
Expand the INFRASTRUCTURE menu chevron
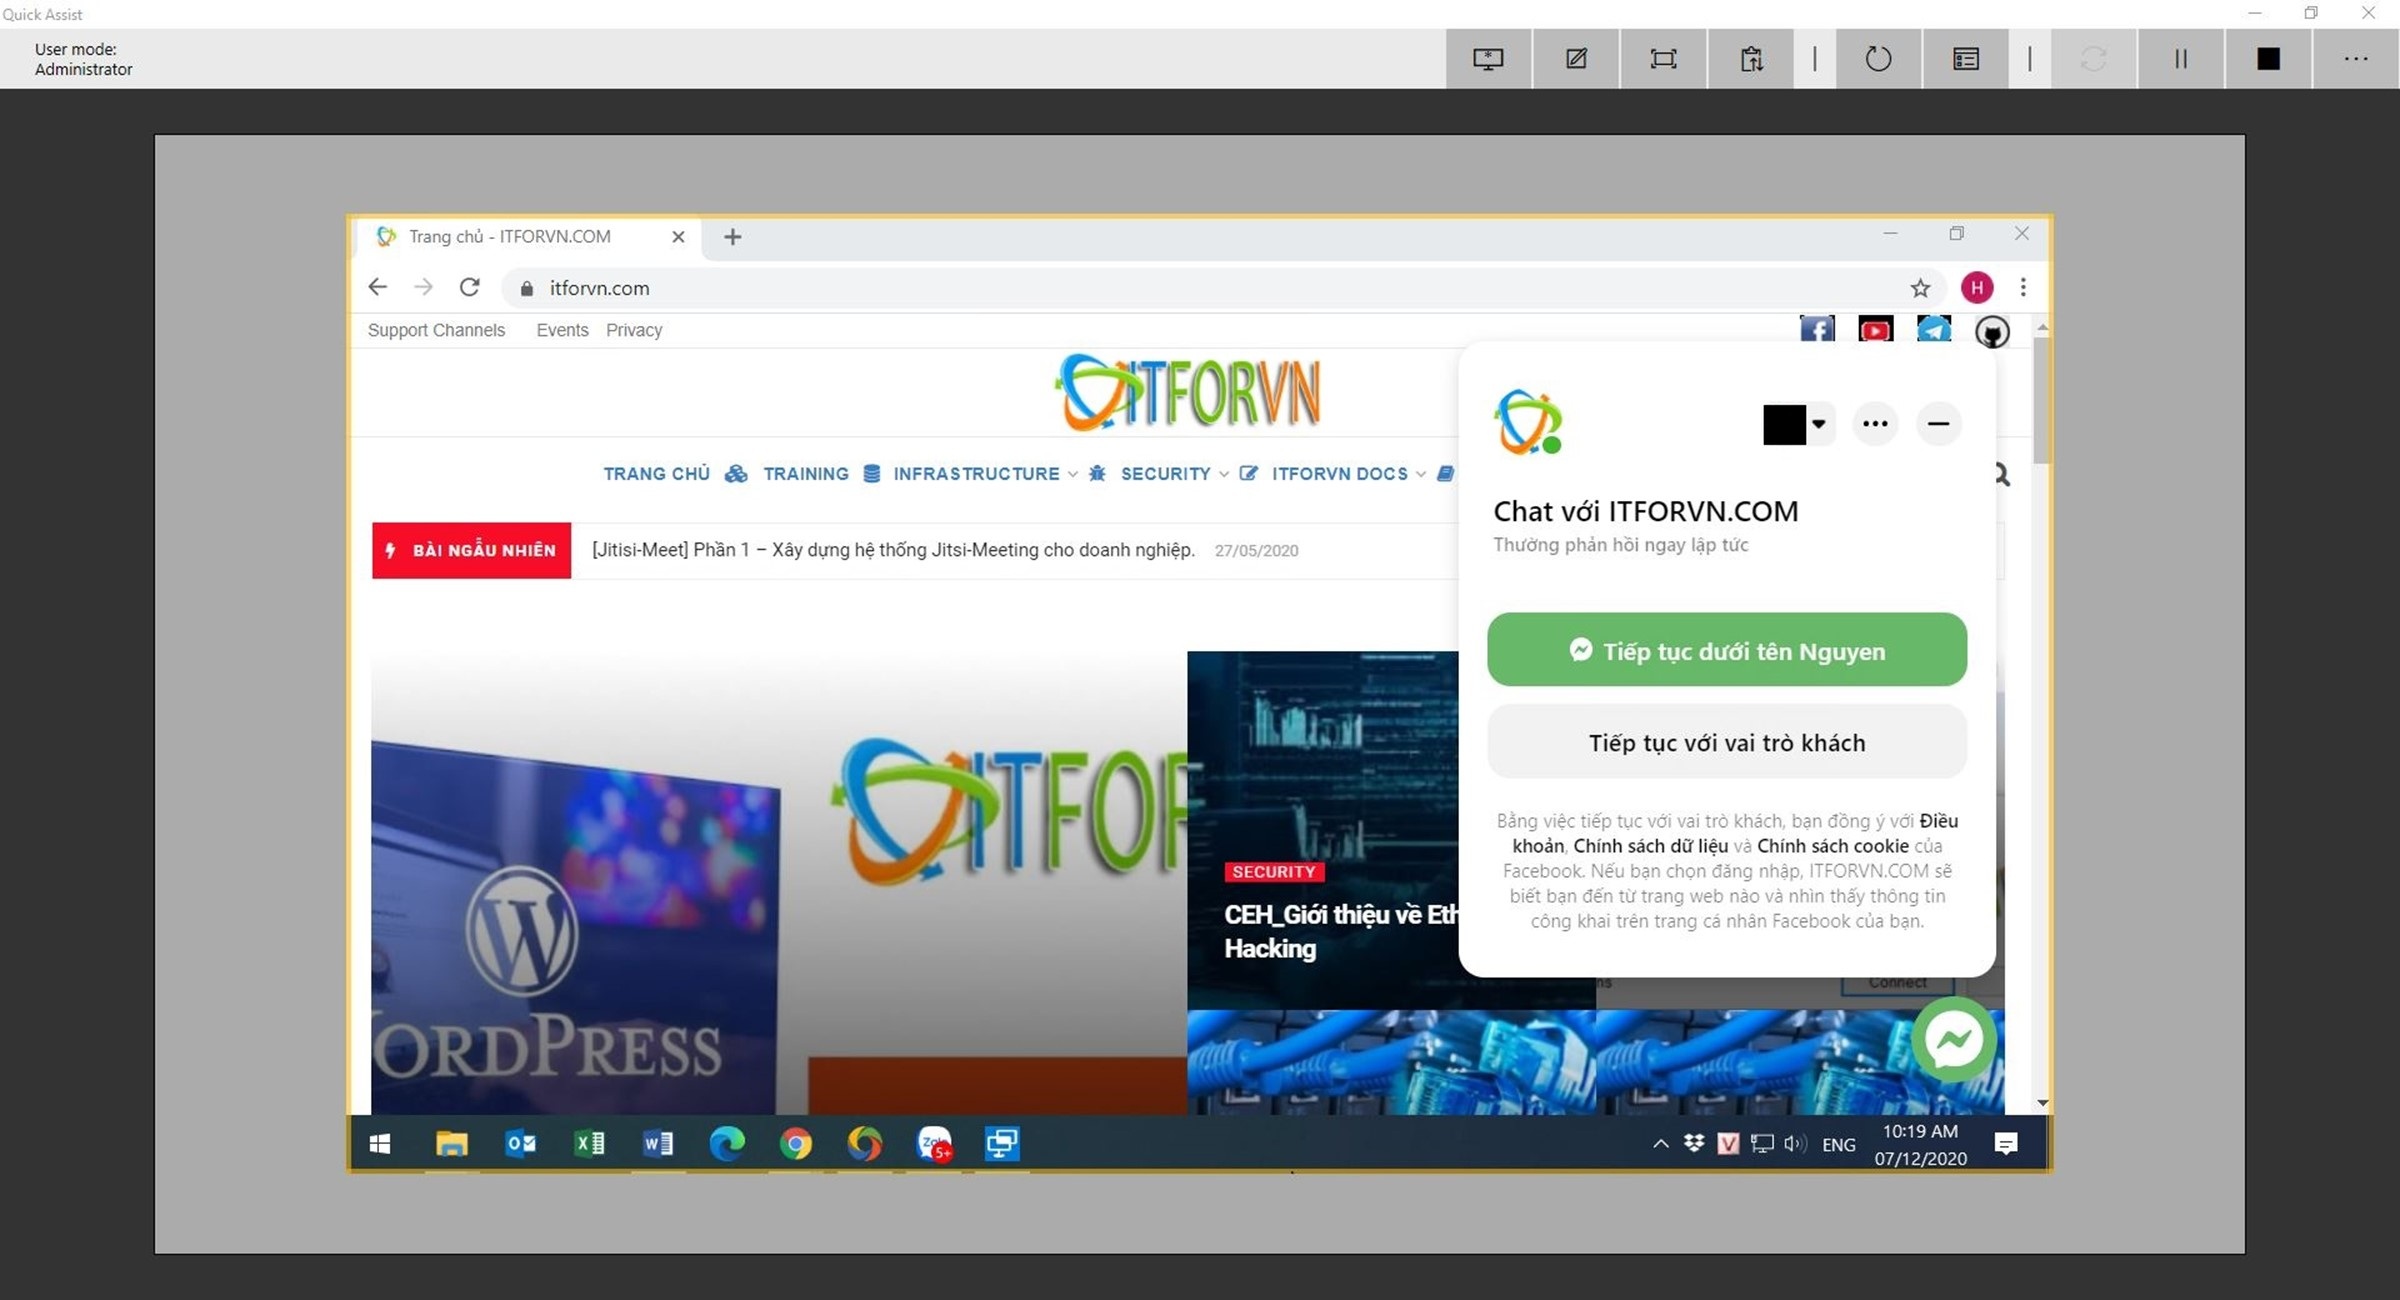(x=1072, y=474)
